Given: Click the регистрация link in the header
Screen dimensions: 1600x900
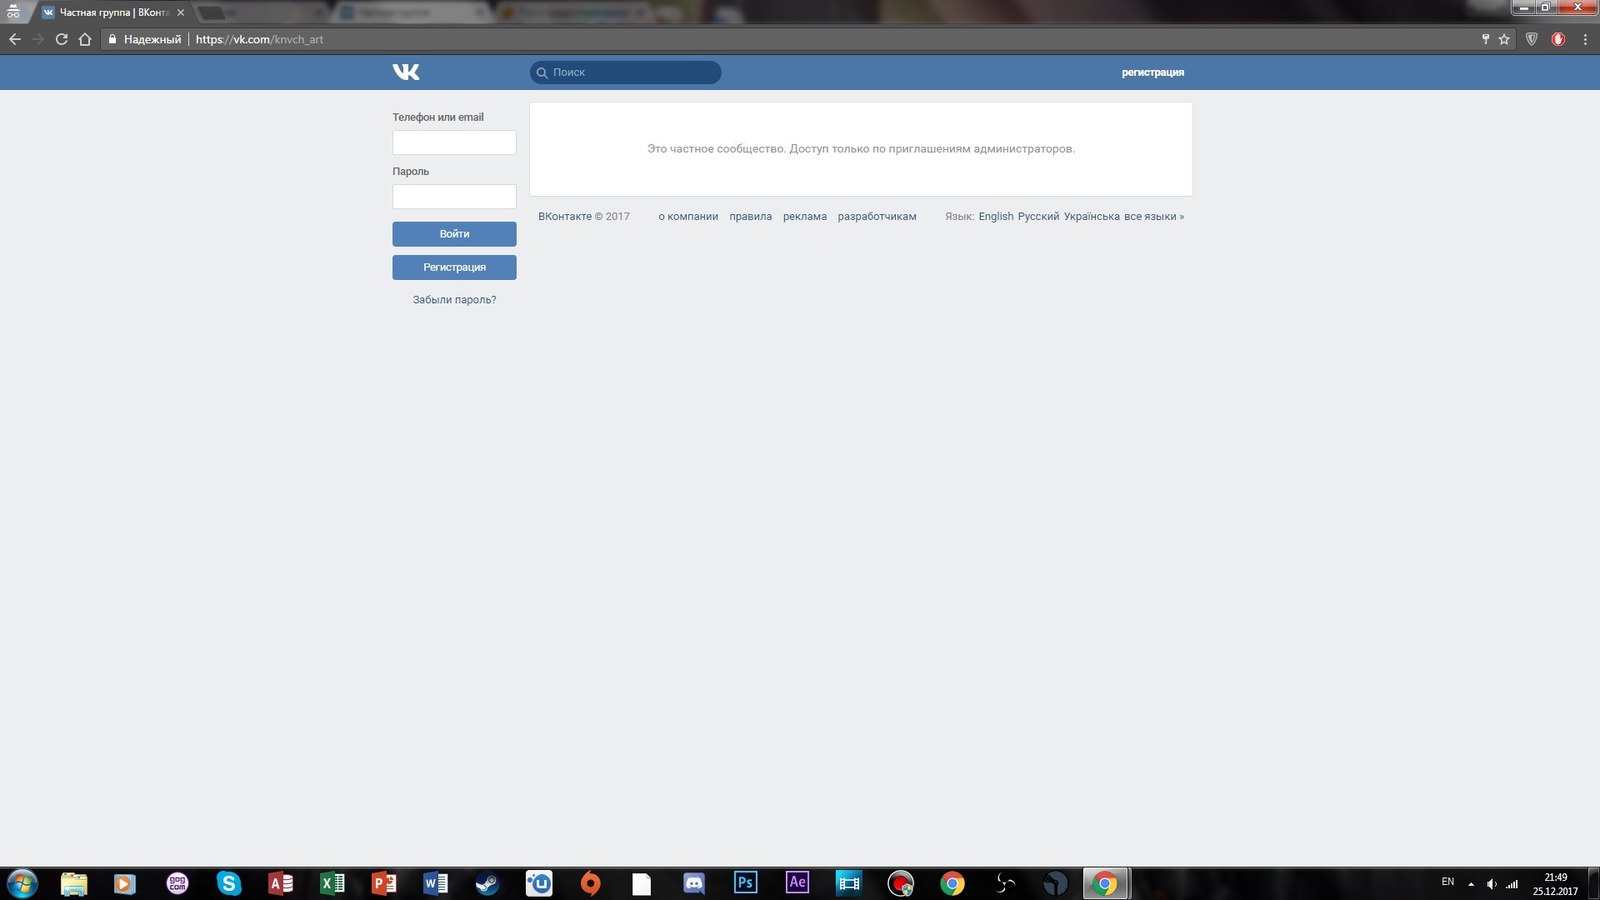Looking at the screenshot, I should click(1153, 72).
